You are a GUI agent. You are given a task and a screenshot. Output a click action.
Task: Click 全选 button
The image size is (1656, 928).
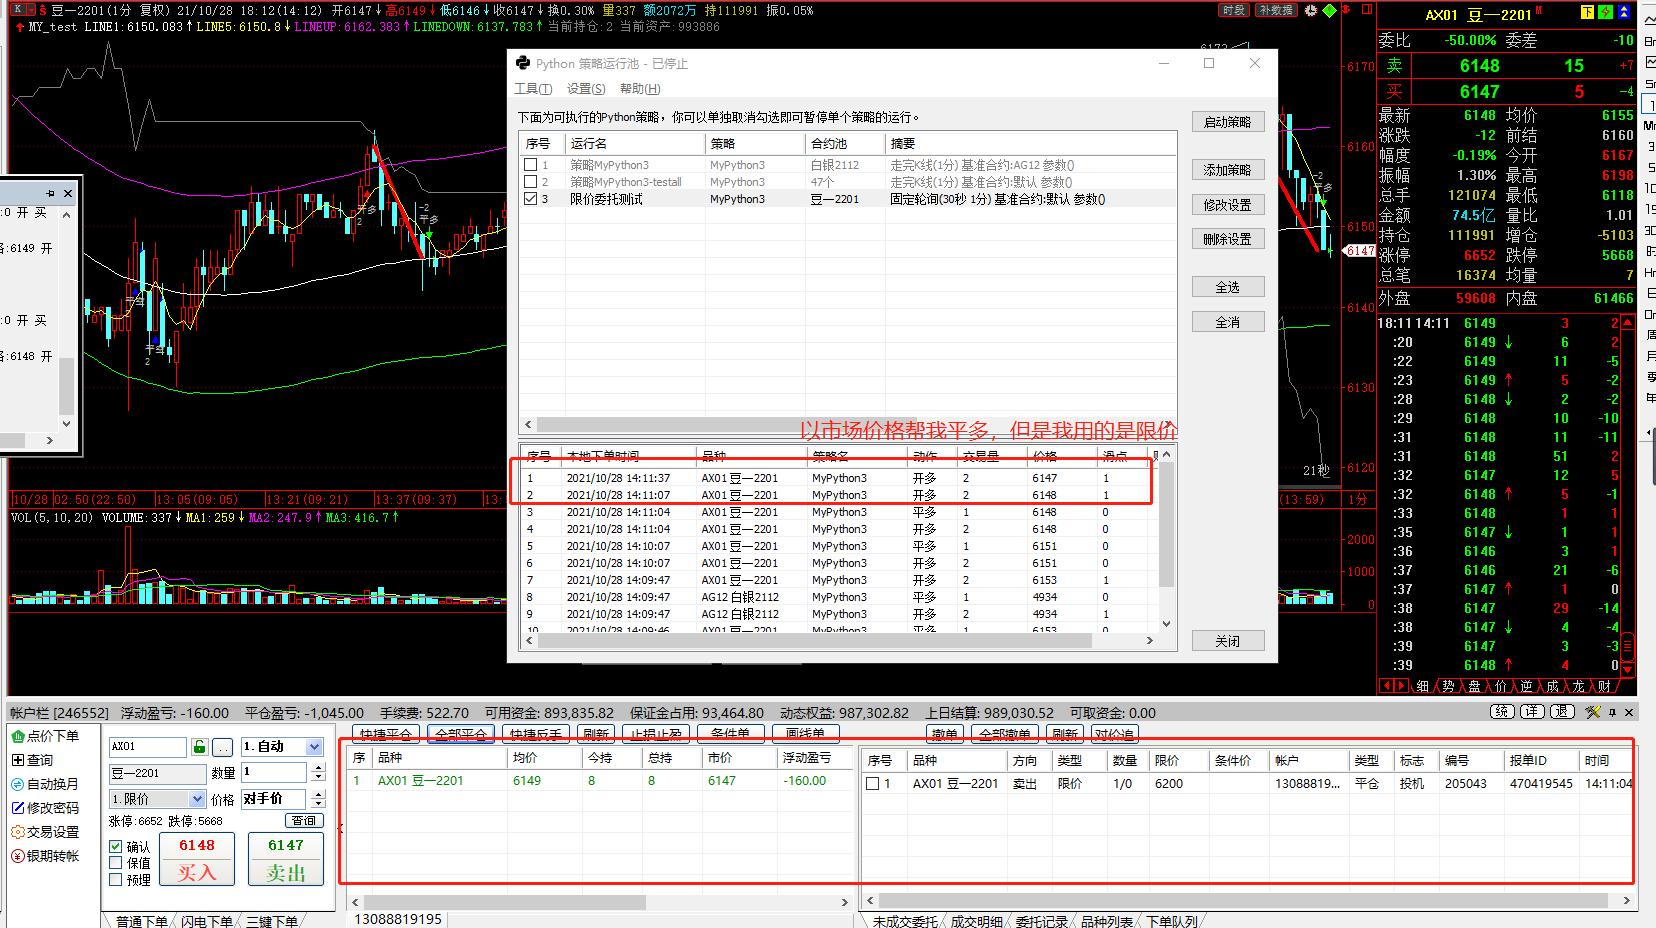click(1228, 287)
